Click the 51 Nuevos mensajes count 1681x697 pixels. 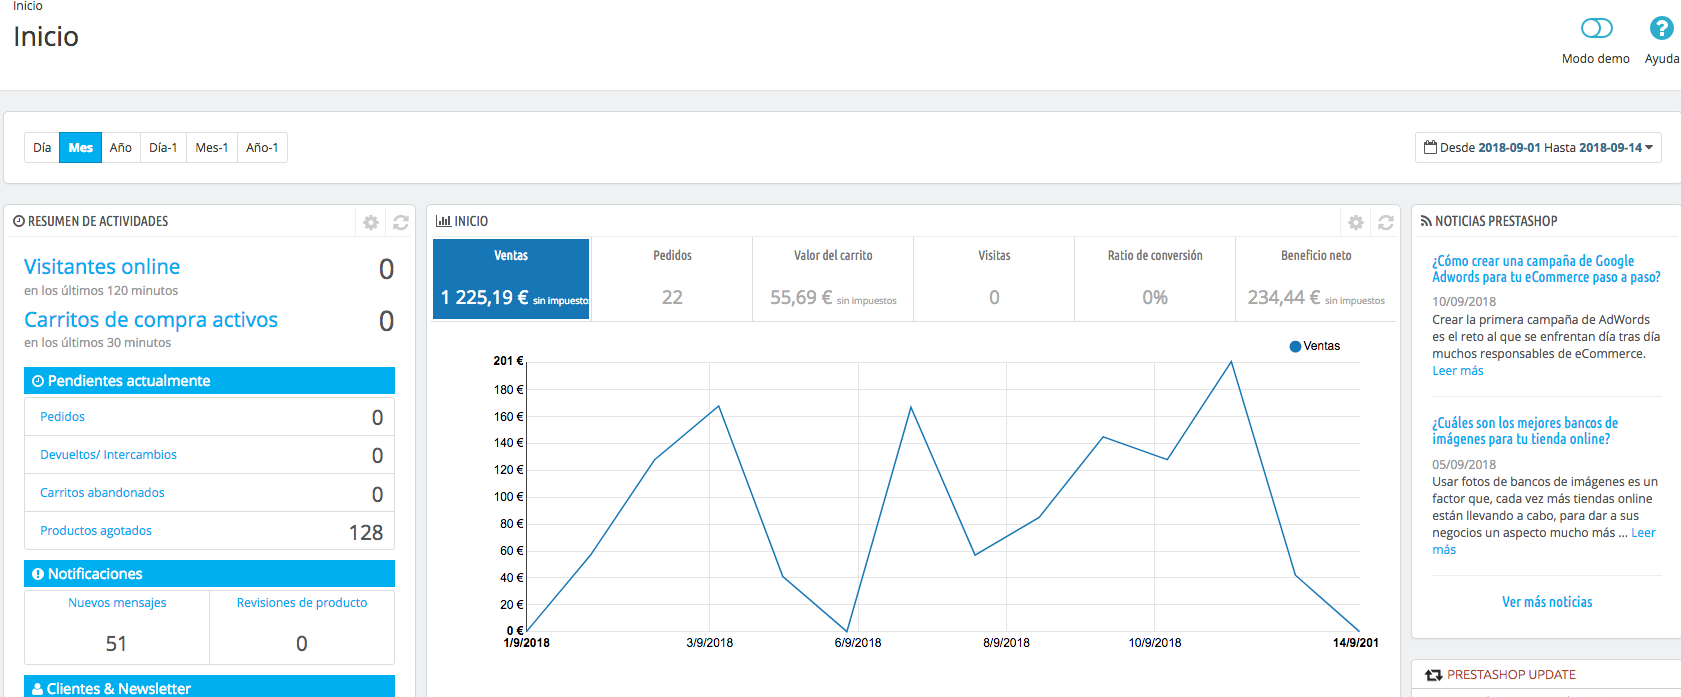[x=116, y=644]
